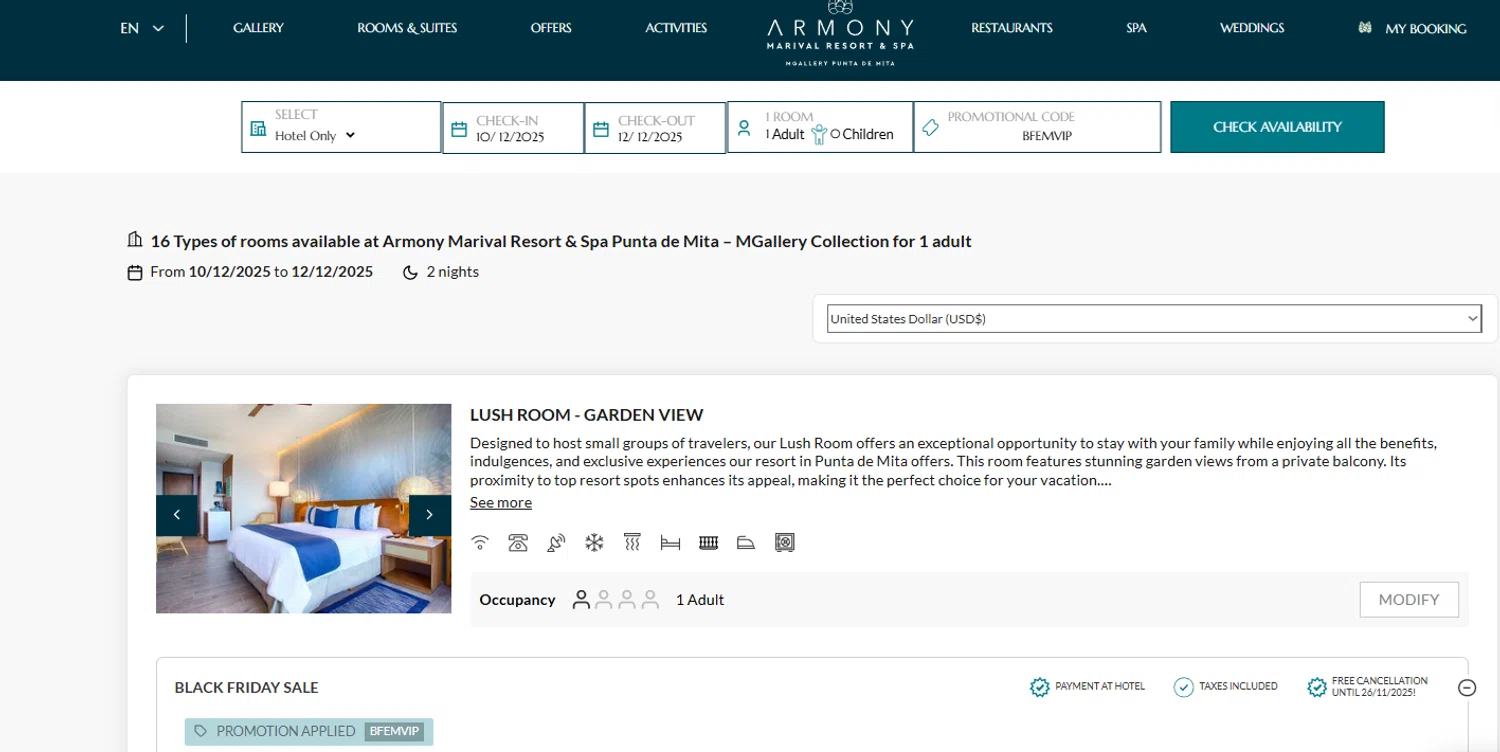
Task: Click the '1 Adult' occupancy text
Action: (700, 600)
